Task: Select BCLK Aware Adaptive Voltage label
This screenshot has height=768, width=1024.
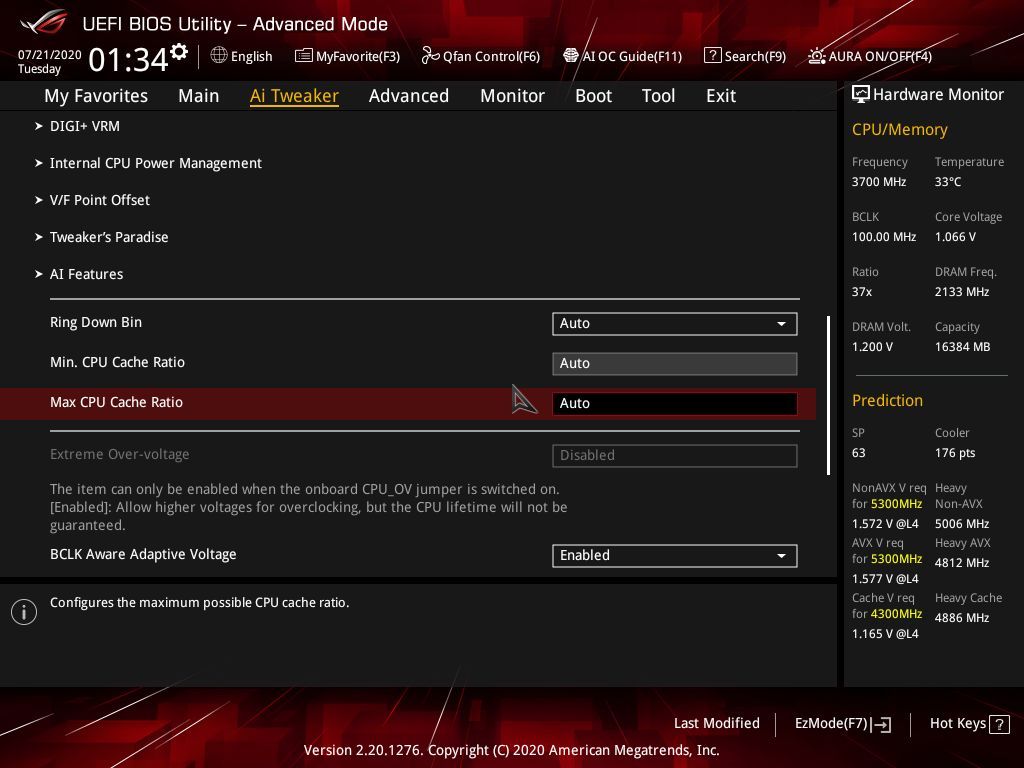Action: [143, 554]
